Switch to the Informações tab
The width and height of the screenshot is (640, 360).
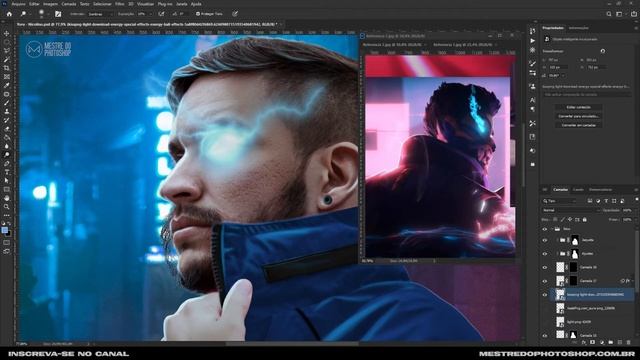tap(579, 28)
